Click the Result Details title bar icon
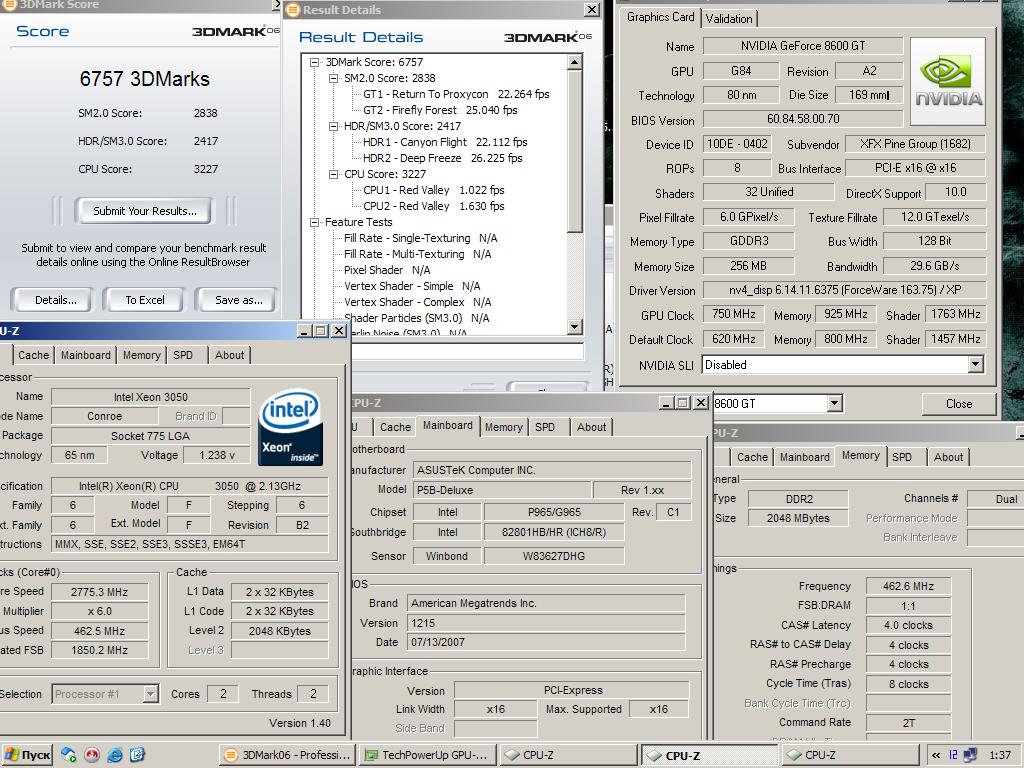This screenshot has width=1024, height=768. [293, 10]
